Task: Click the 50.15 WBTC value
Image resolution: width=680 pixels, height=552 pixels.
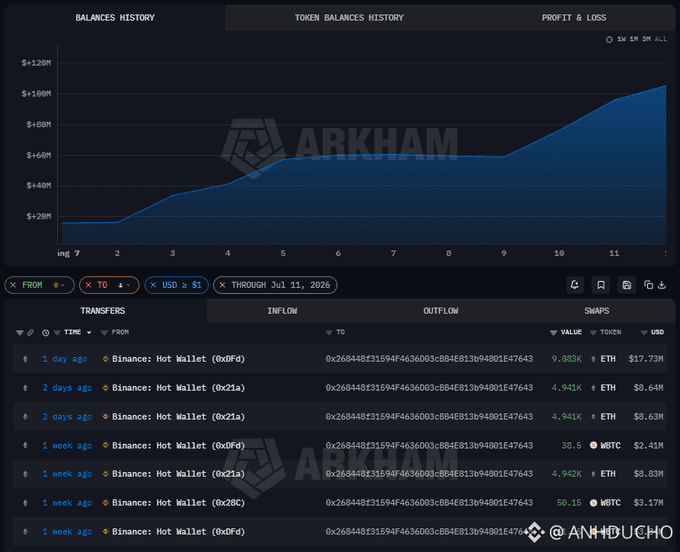Action: (x=569, y=503)
